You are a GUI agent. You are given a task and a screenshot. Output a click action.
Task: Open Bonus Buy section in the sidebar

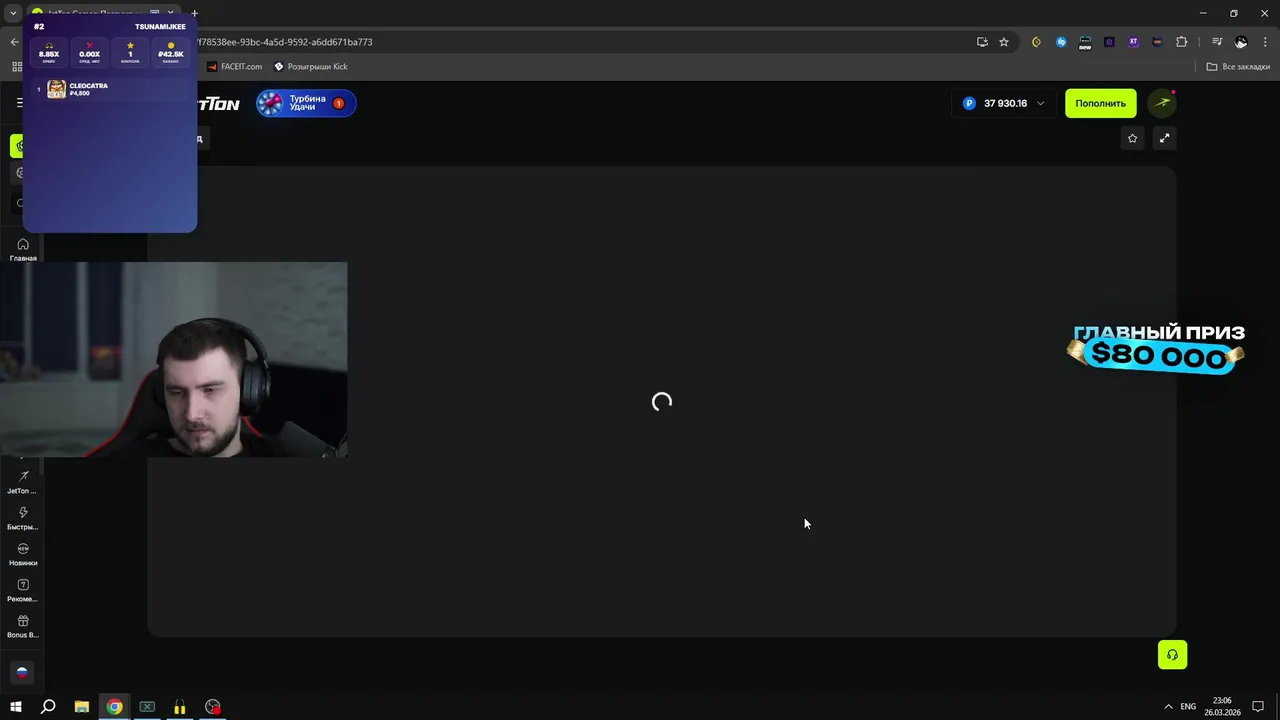point(23,626)
